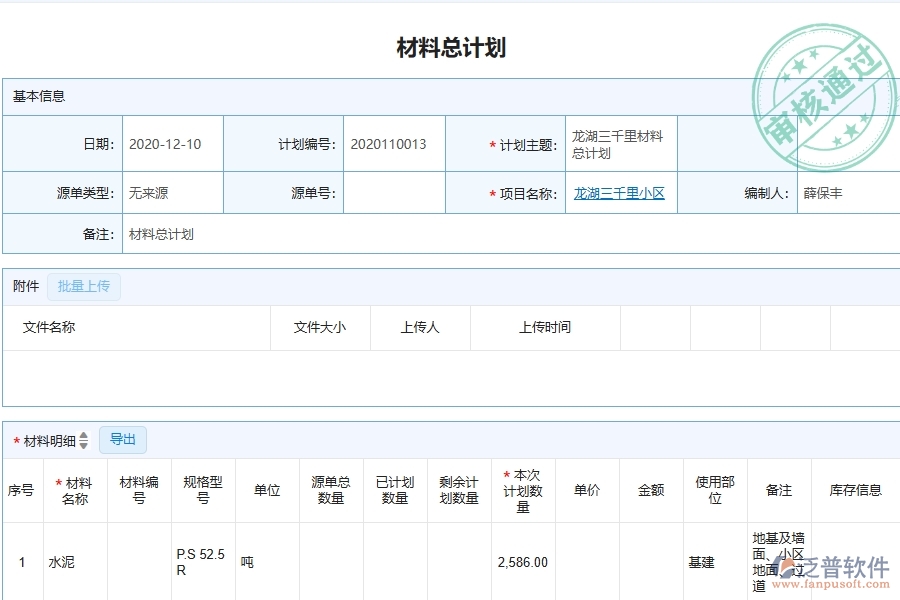Select the 计划主题 field 龙湖三千里材料总计划
900x600 pixels.
tap(622, 143)
